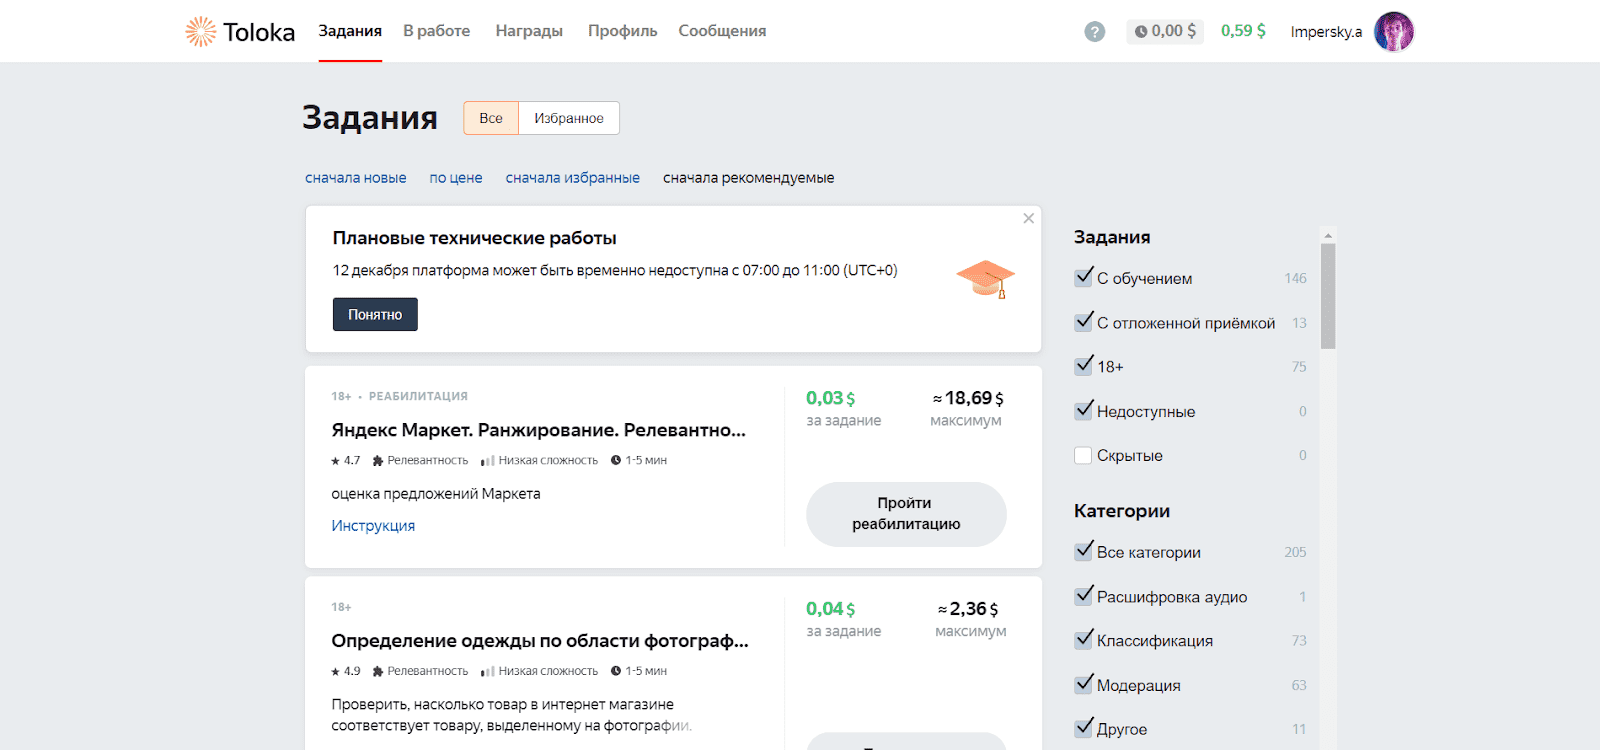Click the ≈ 18,69 $ maximum amount
The height and width of the screenshot is (750, 1600).
(x=968, y=398)
